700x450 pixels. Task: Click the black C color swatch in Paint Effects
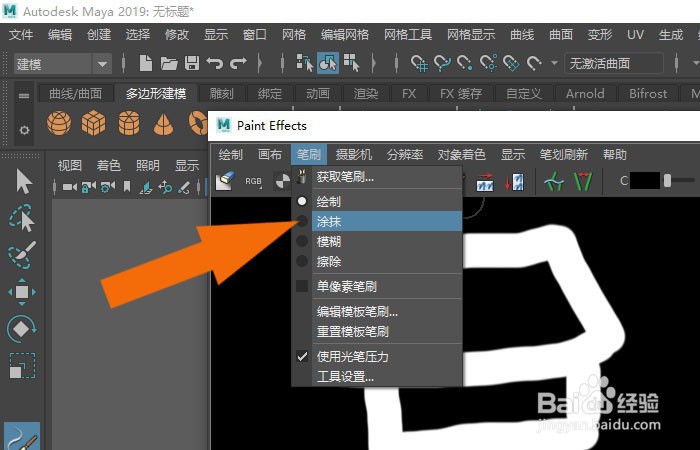[x=645, y=181]
